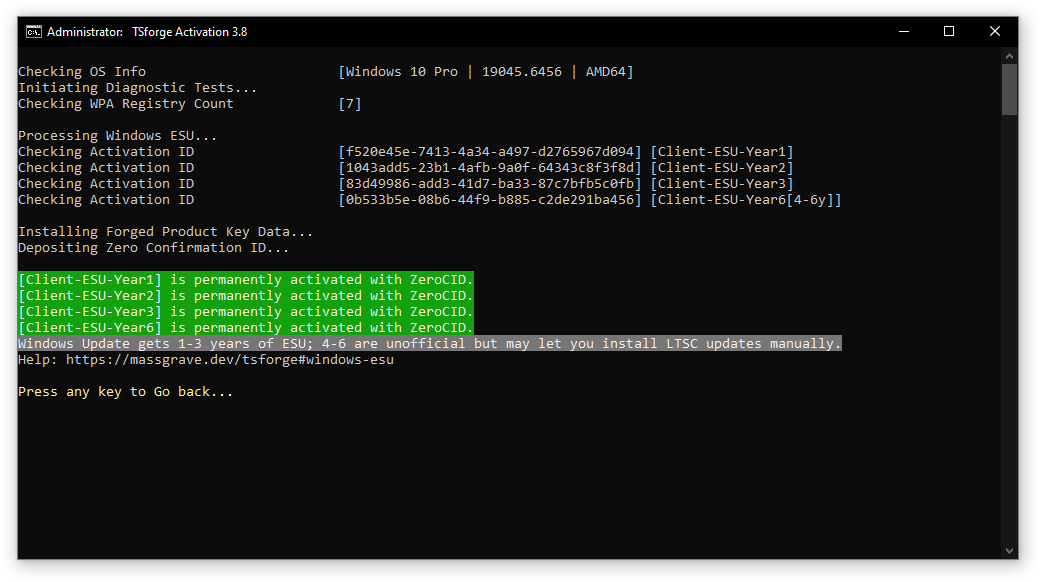The width and height of the screenshot is (1040, 582).
Task: Click the green Client-ESU-Year3 activated line
Action: coord(245,312)
